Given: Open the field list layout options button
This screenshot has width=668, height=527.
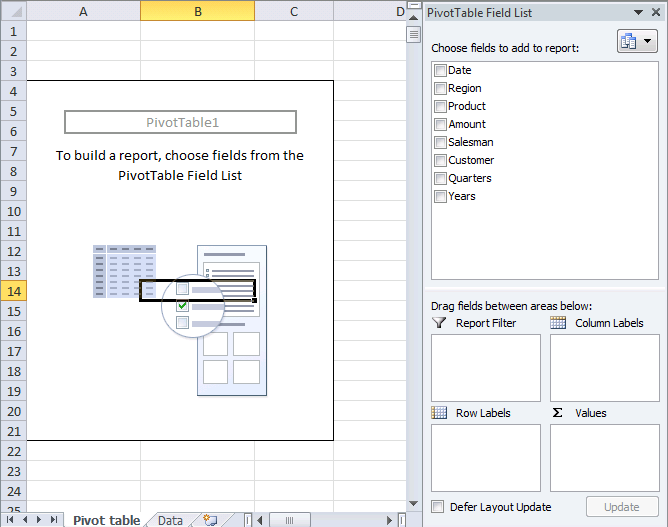Looking at the screenshot, I should pyautogui.click(x=637, y=41).
